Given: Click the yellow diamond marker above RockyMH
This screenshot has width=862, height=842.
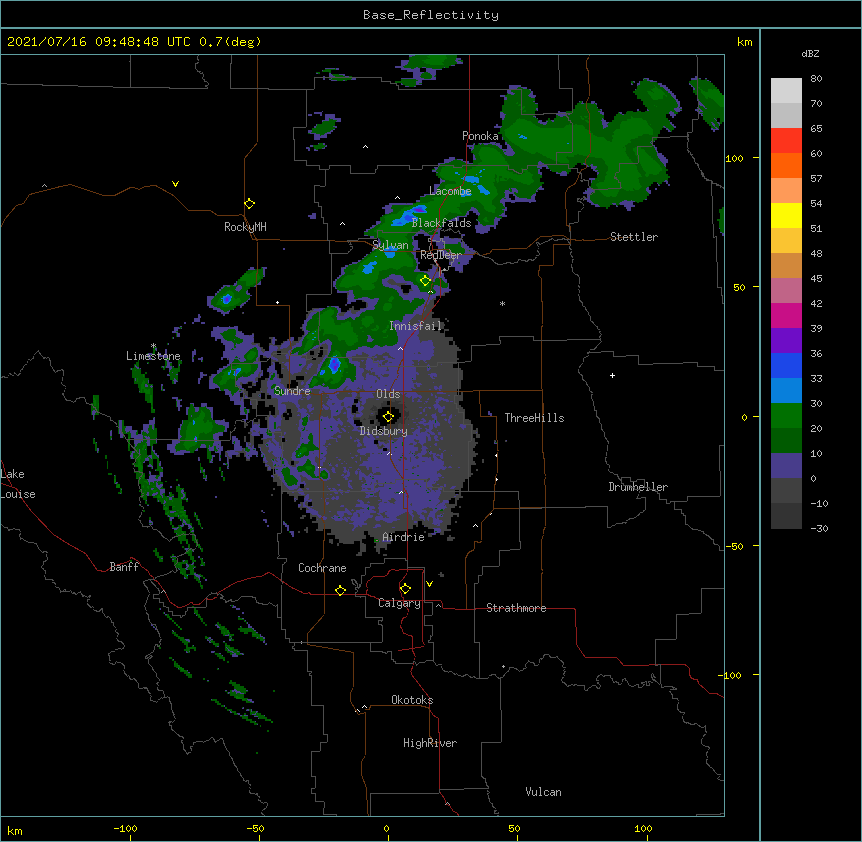Looking at the screenshot, I should 250,204.
